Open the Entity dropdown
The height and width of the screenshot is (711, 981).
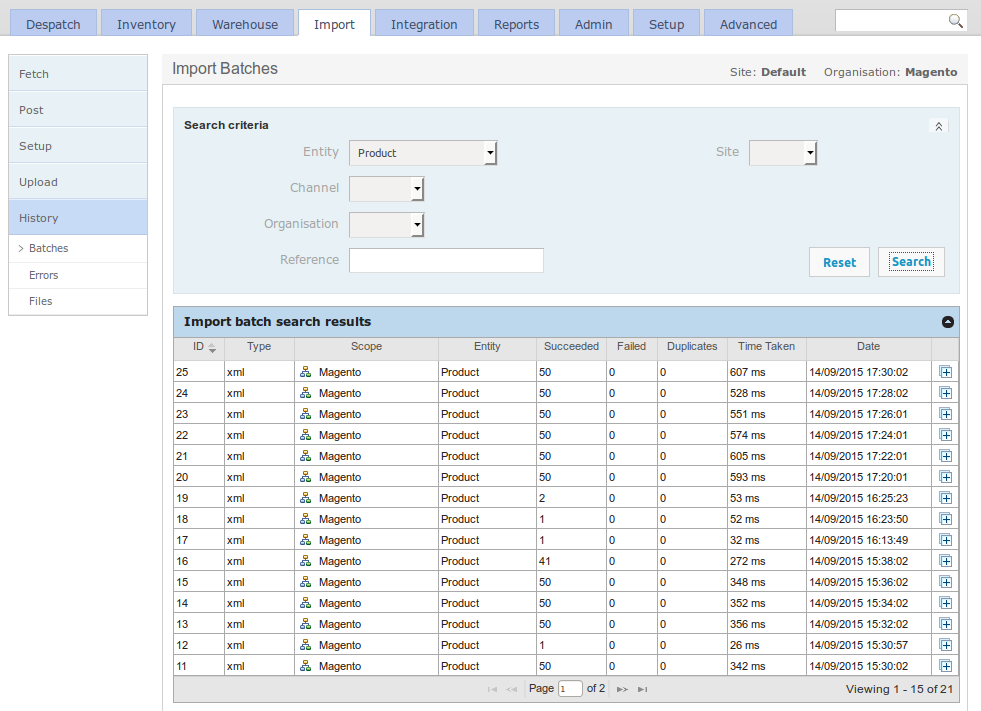tap(489, 152)
